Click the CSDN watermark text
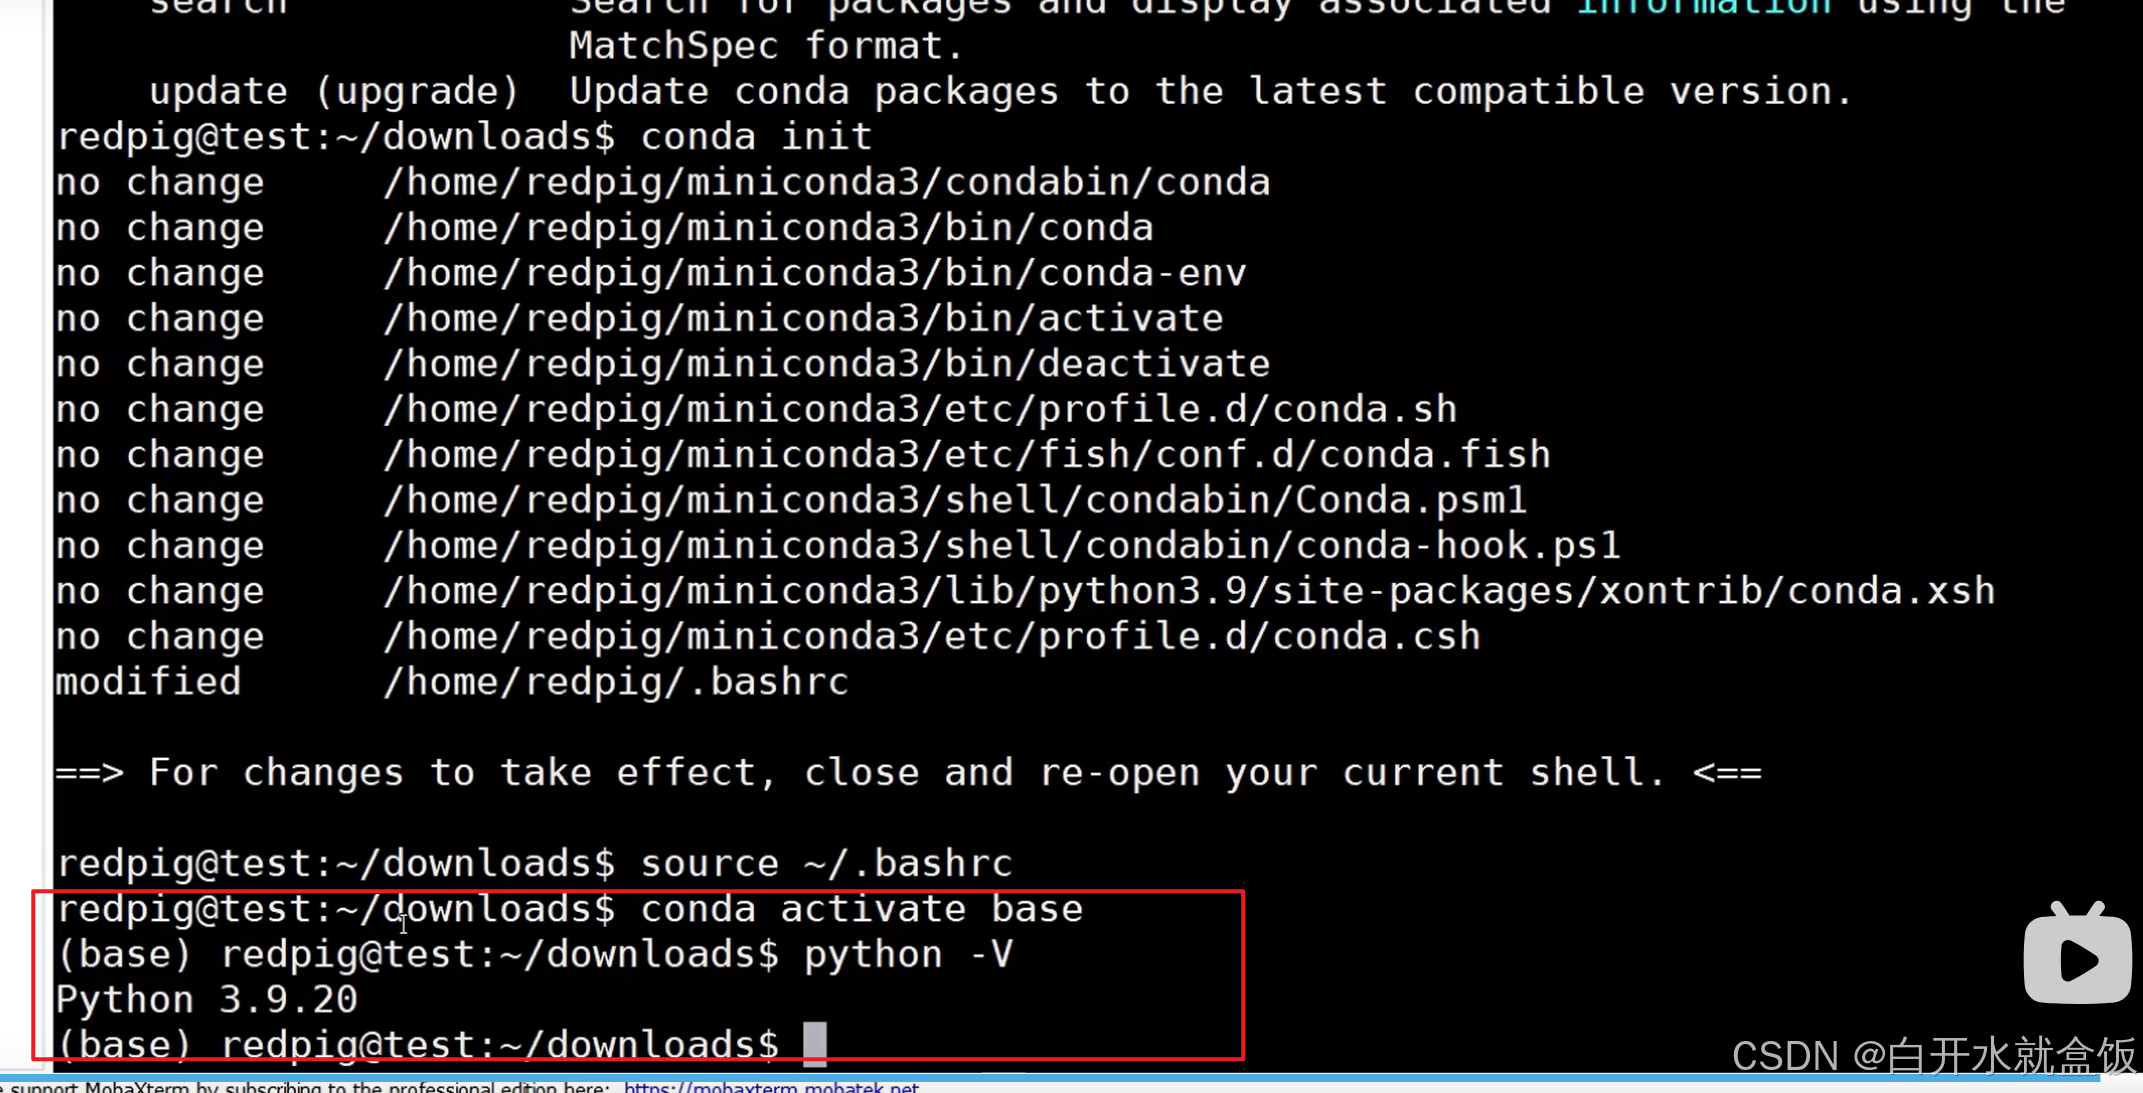 1933,1056
